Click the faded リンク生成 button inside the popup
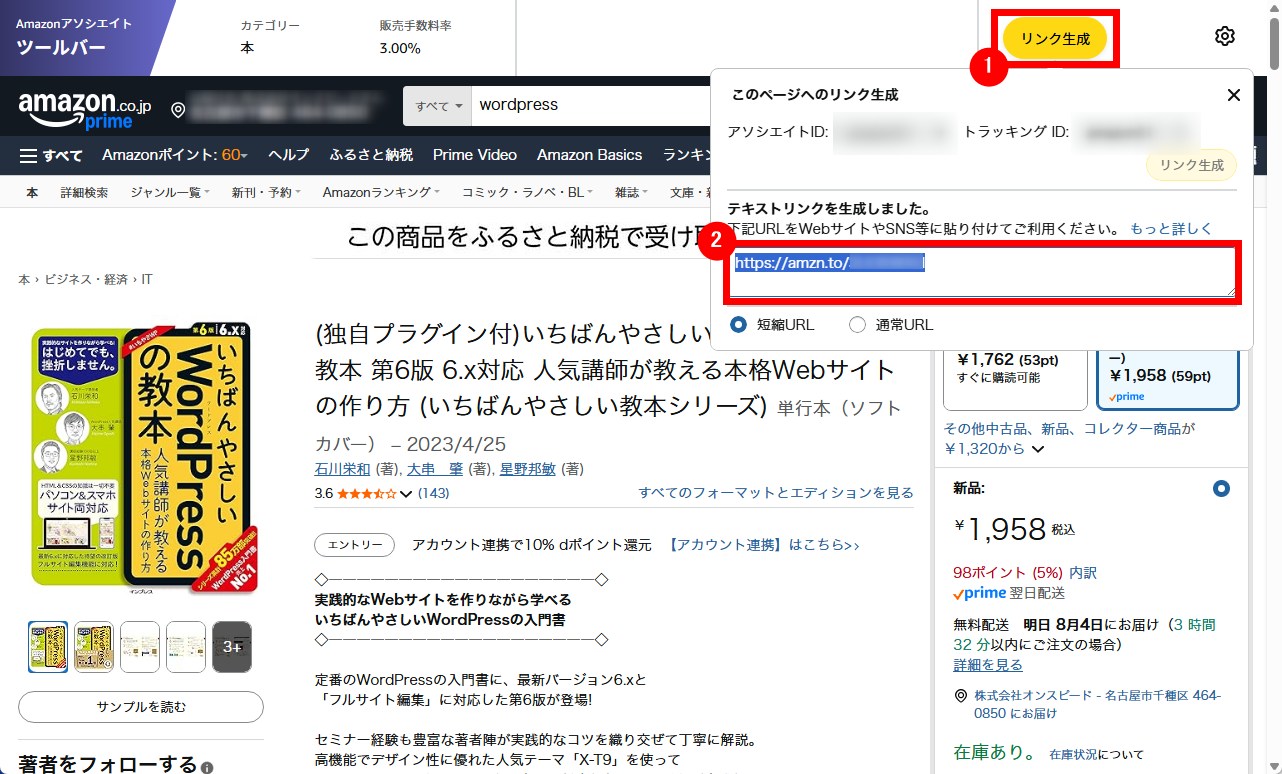The height and width of the screenshot is (774, 1282). click(1191, 165)
